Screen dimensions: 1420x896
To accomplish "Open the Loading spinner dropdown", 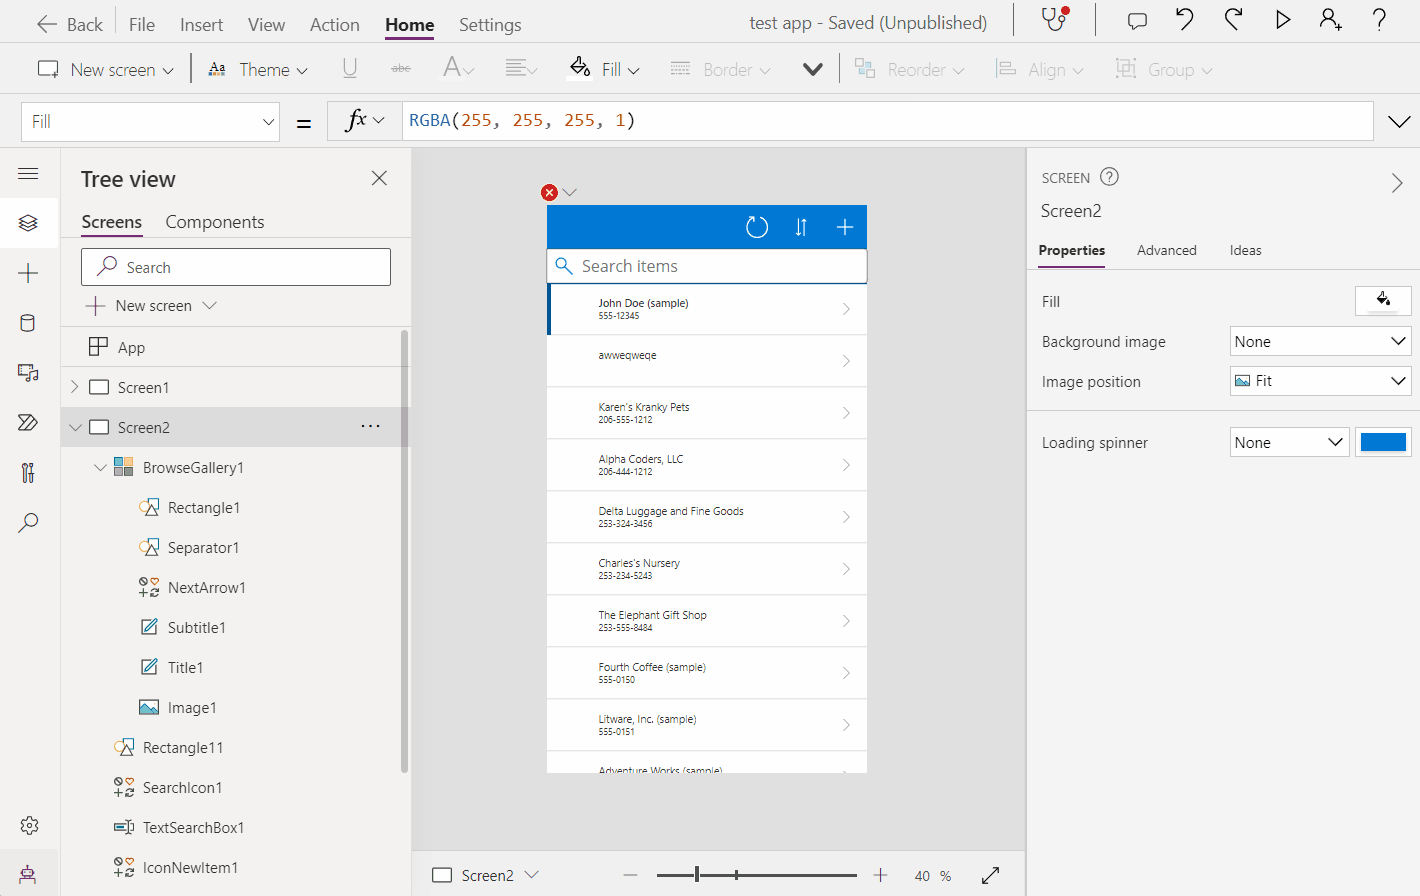I will tap(1289, 441).
